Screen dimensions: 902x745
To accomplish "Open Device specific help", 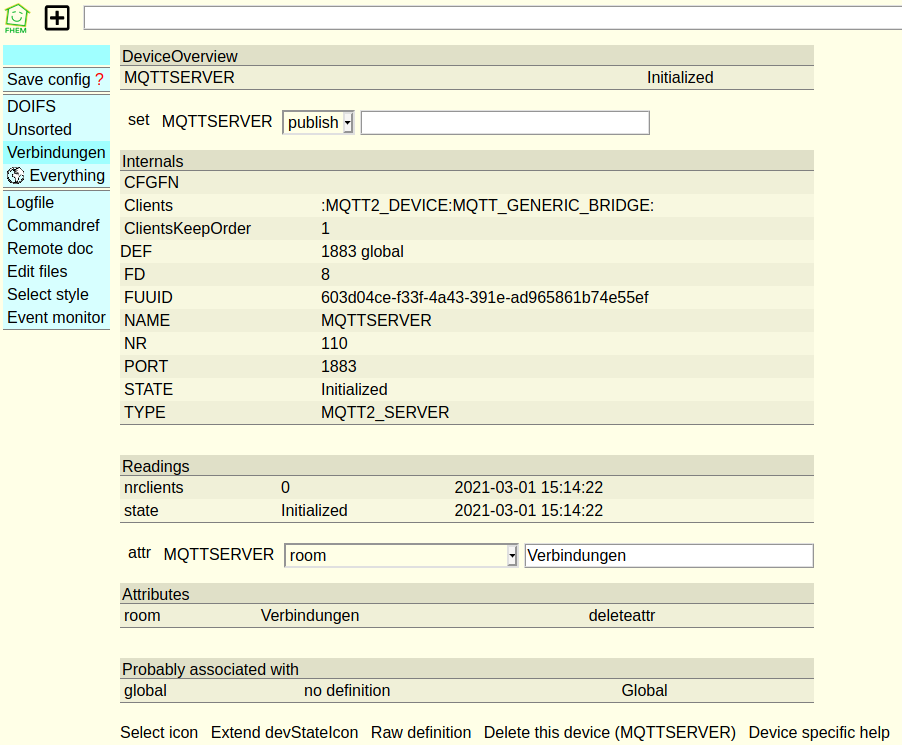I will tap(818, 732).
